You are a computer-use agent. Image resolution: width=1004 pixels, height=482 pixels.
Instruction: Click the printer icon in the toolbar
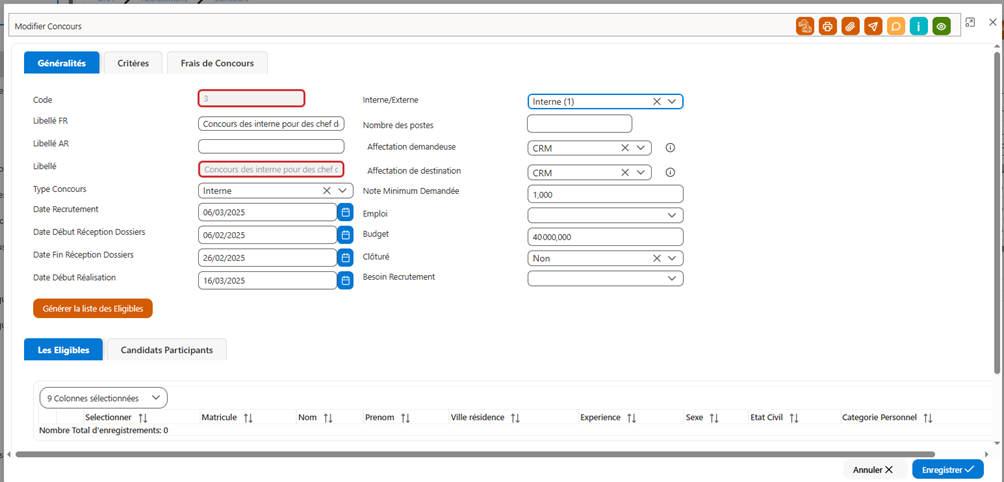827,26
